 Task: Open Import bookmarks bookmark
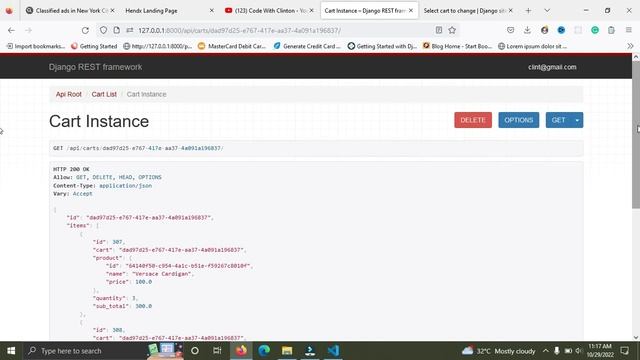(36, 46)
